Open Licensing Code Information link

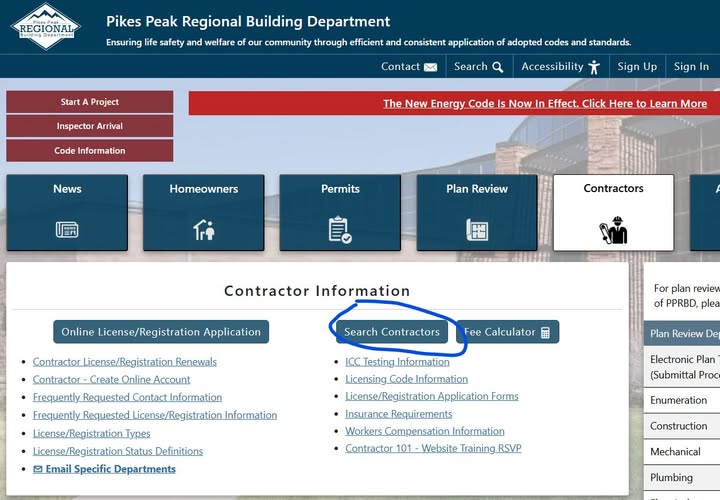coord(406,379)
